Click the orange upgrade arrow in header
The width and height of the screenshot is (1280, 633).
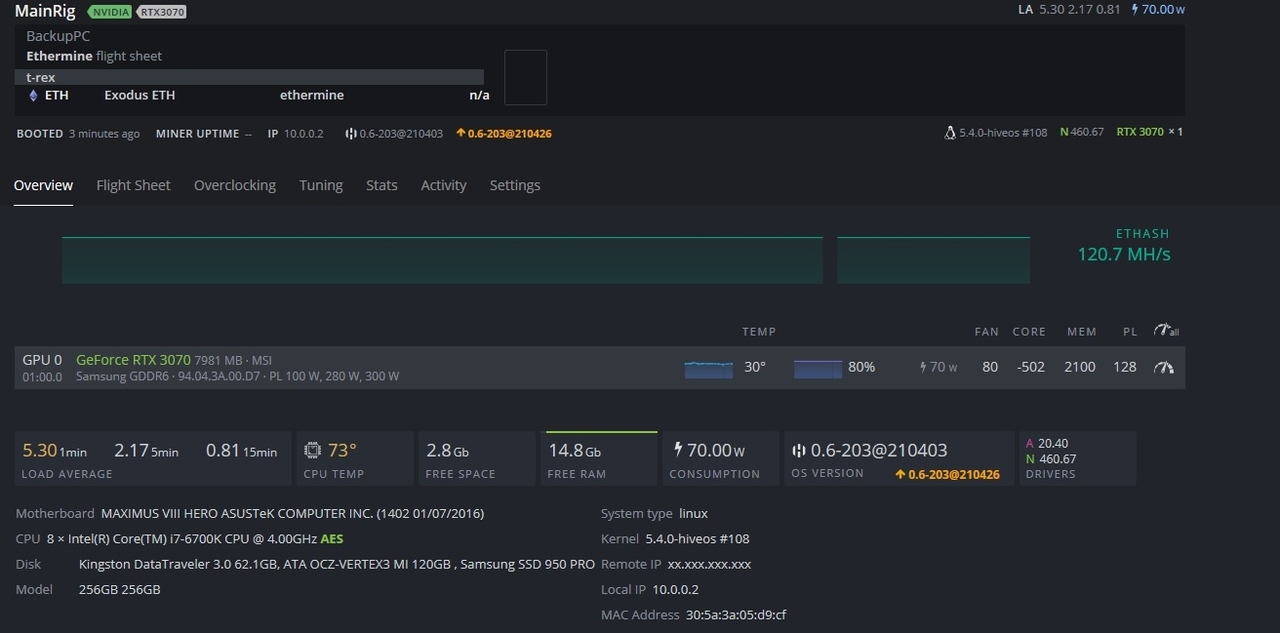coord(460,133)
